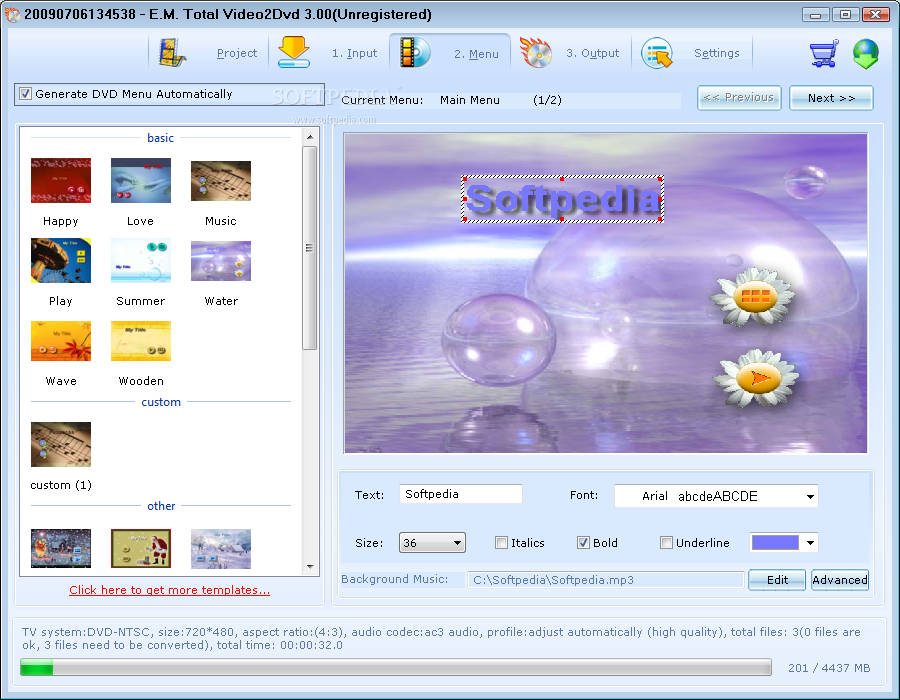Image resolution: width=900 pixels, height=700 pixels.
Task: Switch to the 1. Input tab
Action: coord(354,53)
